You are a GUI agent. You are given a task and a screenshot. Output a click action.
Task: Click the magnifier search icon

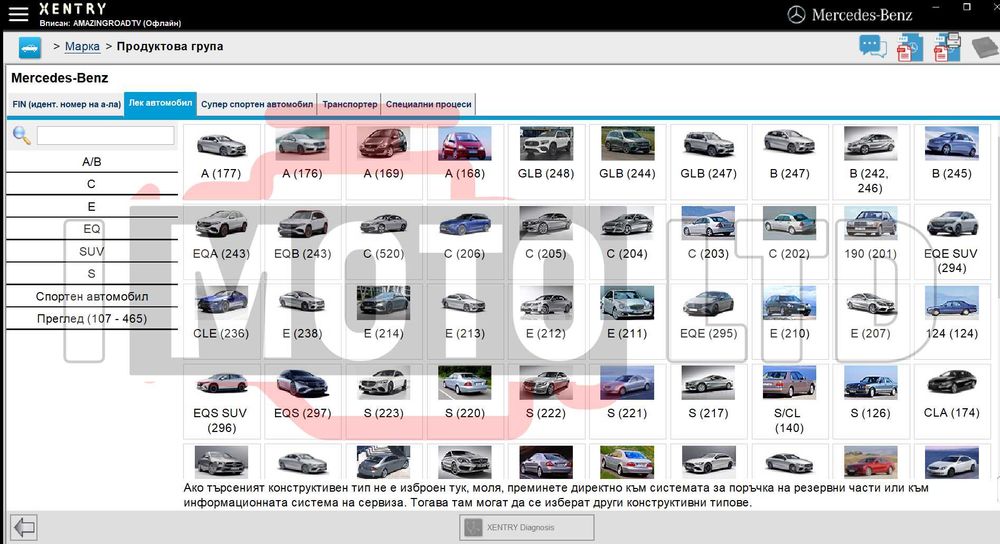point(22,135)
